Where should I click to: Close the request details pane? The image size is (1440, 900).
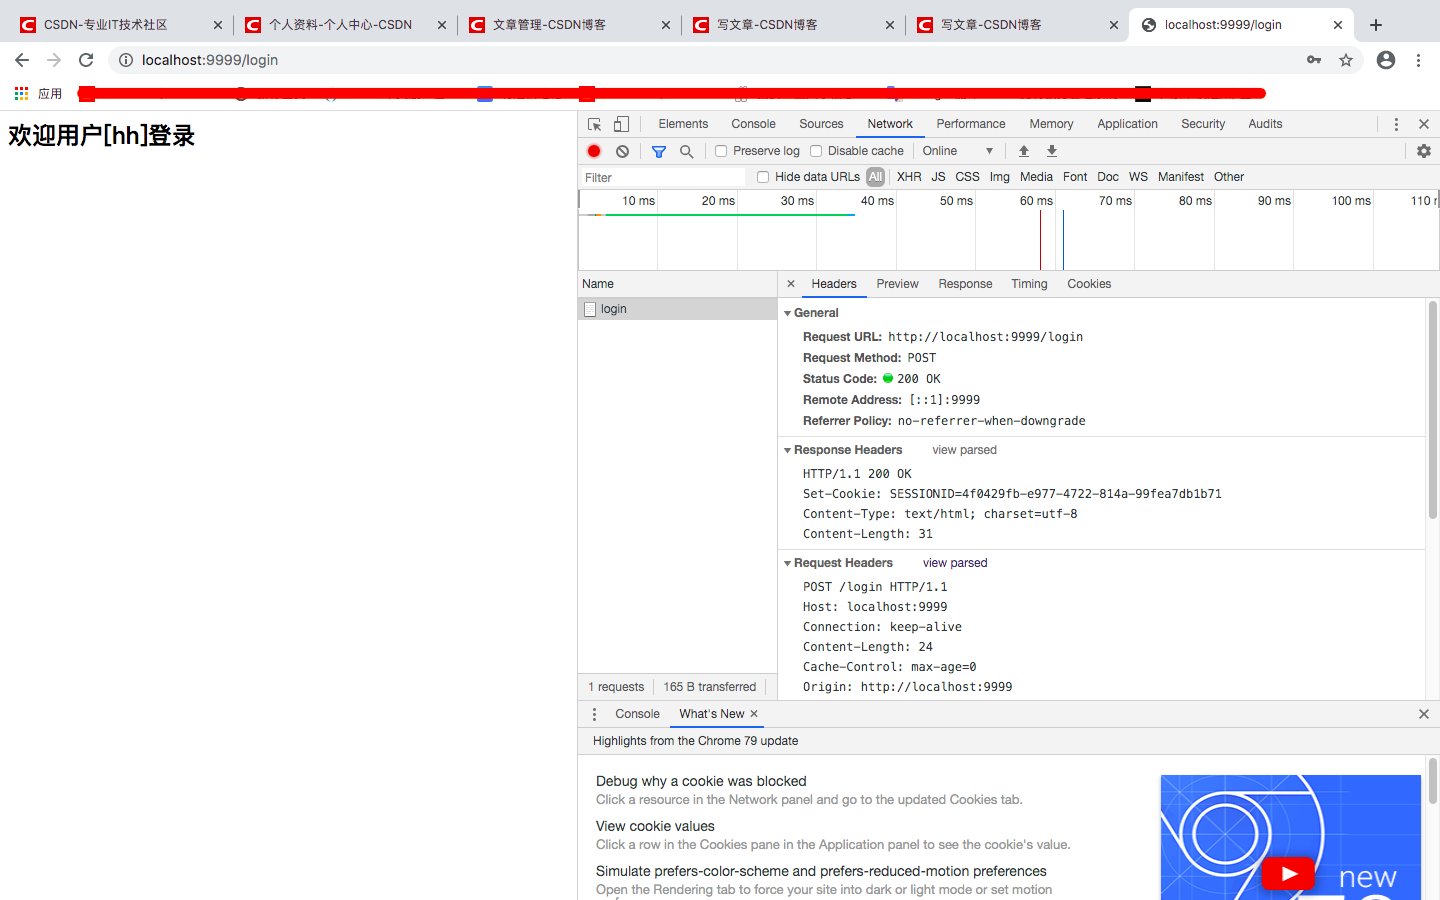[791, 284]
